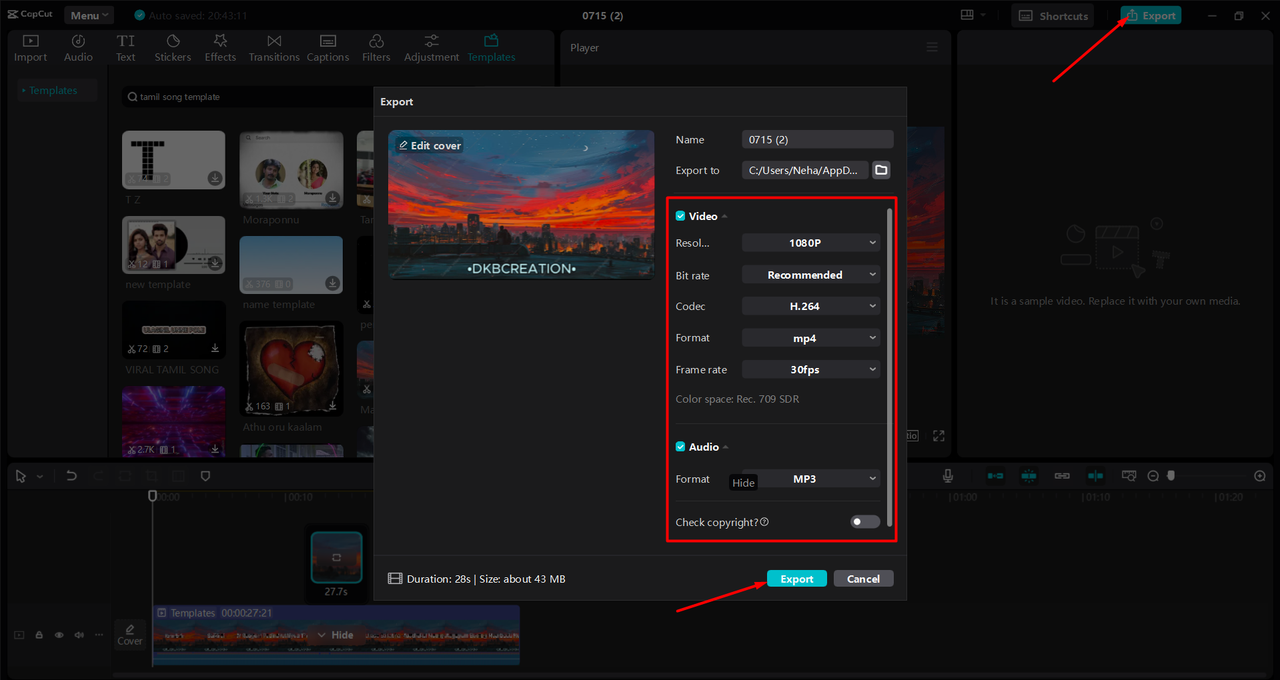Click the Cover button on timeline

[130, 635]
